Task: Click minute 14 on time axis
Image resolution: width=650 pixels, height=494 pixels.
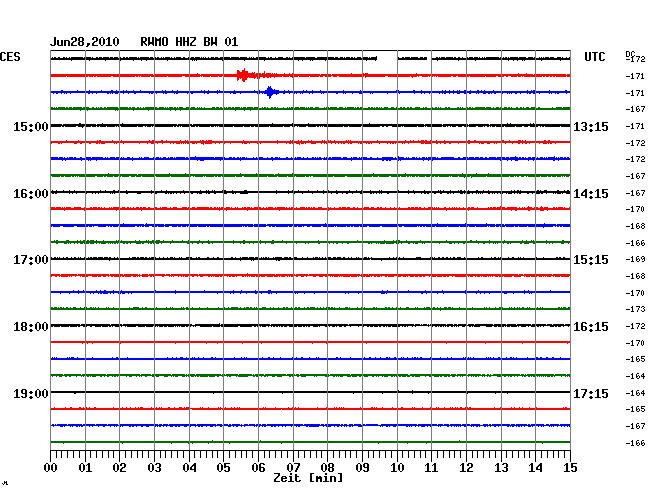Action: (x=535, y=468)
